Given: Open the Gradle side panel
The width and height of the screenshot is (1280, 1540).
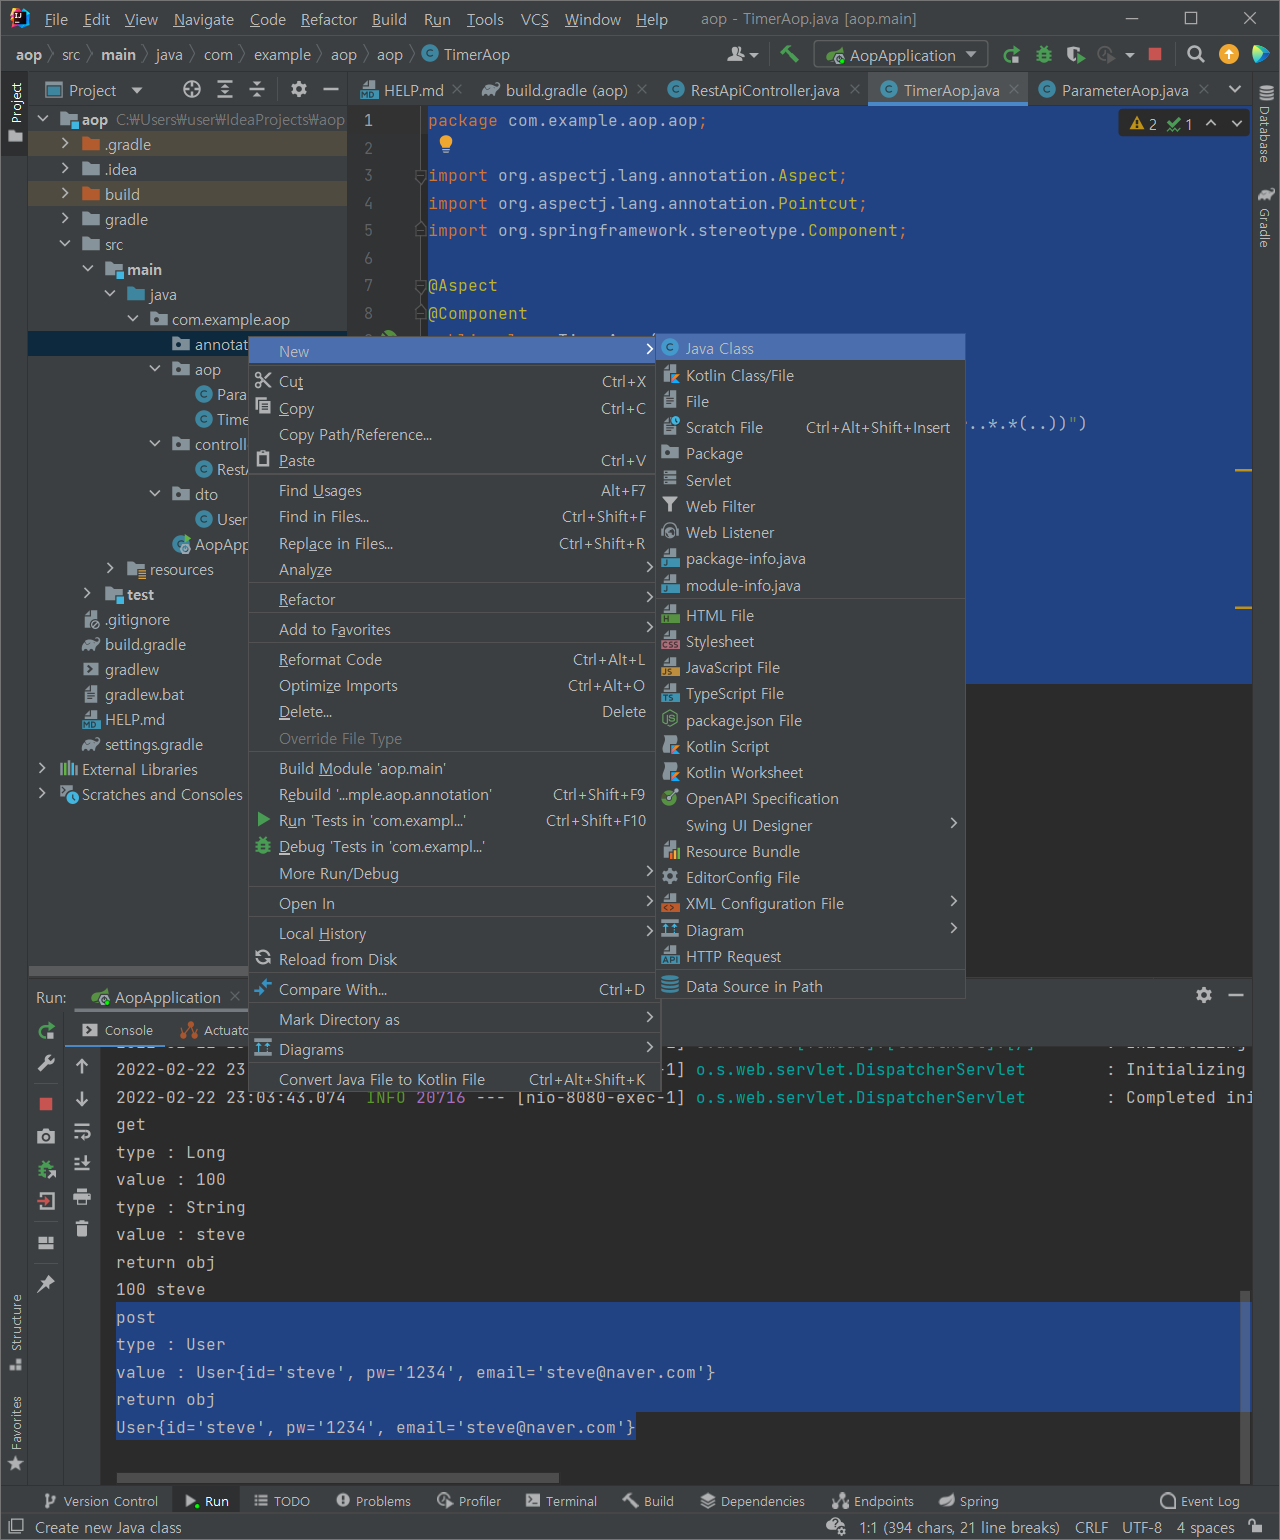Looking at the screenshot, I should pyautogui.click(x=1265, y=218).
